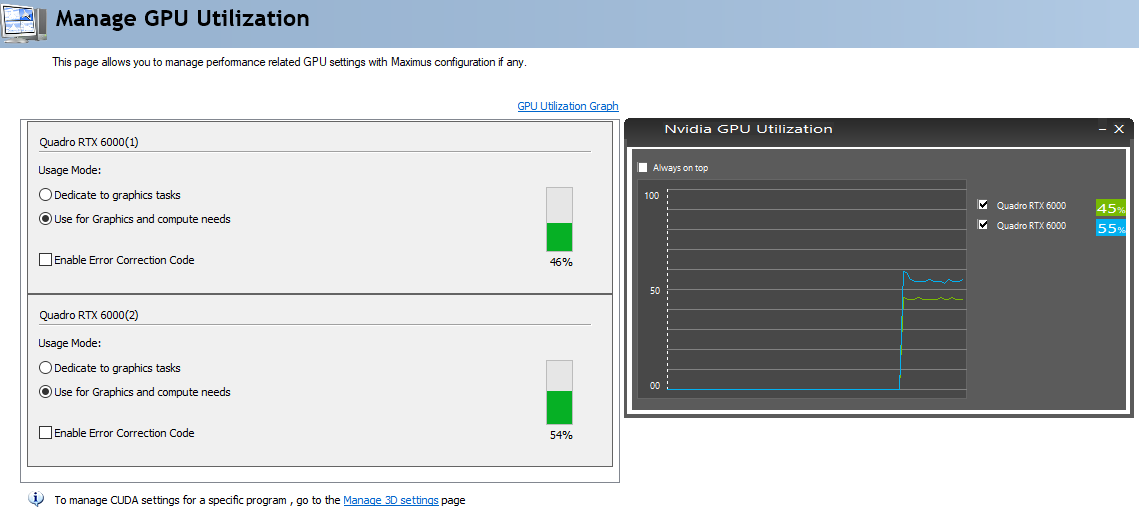Screen dimensions: 1139x514
Task: Click the 54% usage bar for Quadro RTX 6000(2)
Action: 559,392
